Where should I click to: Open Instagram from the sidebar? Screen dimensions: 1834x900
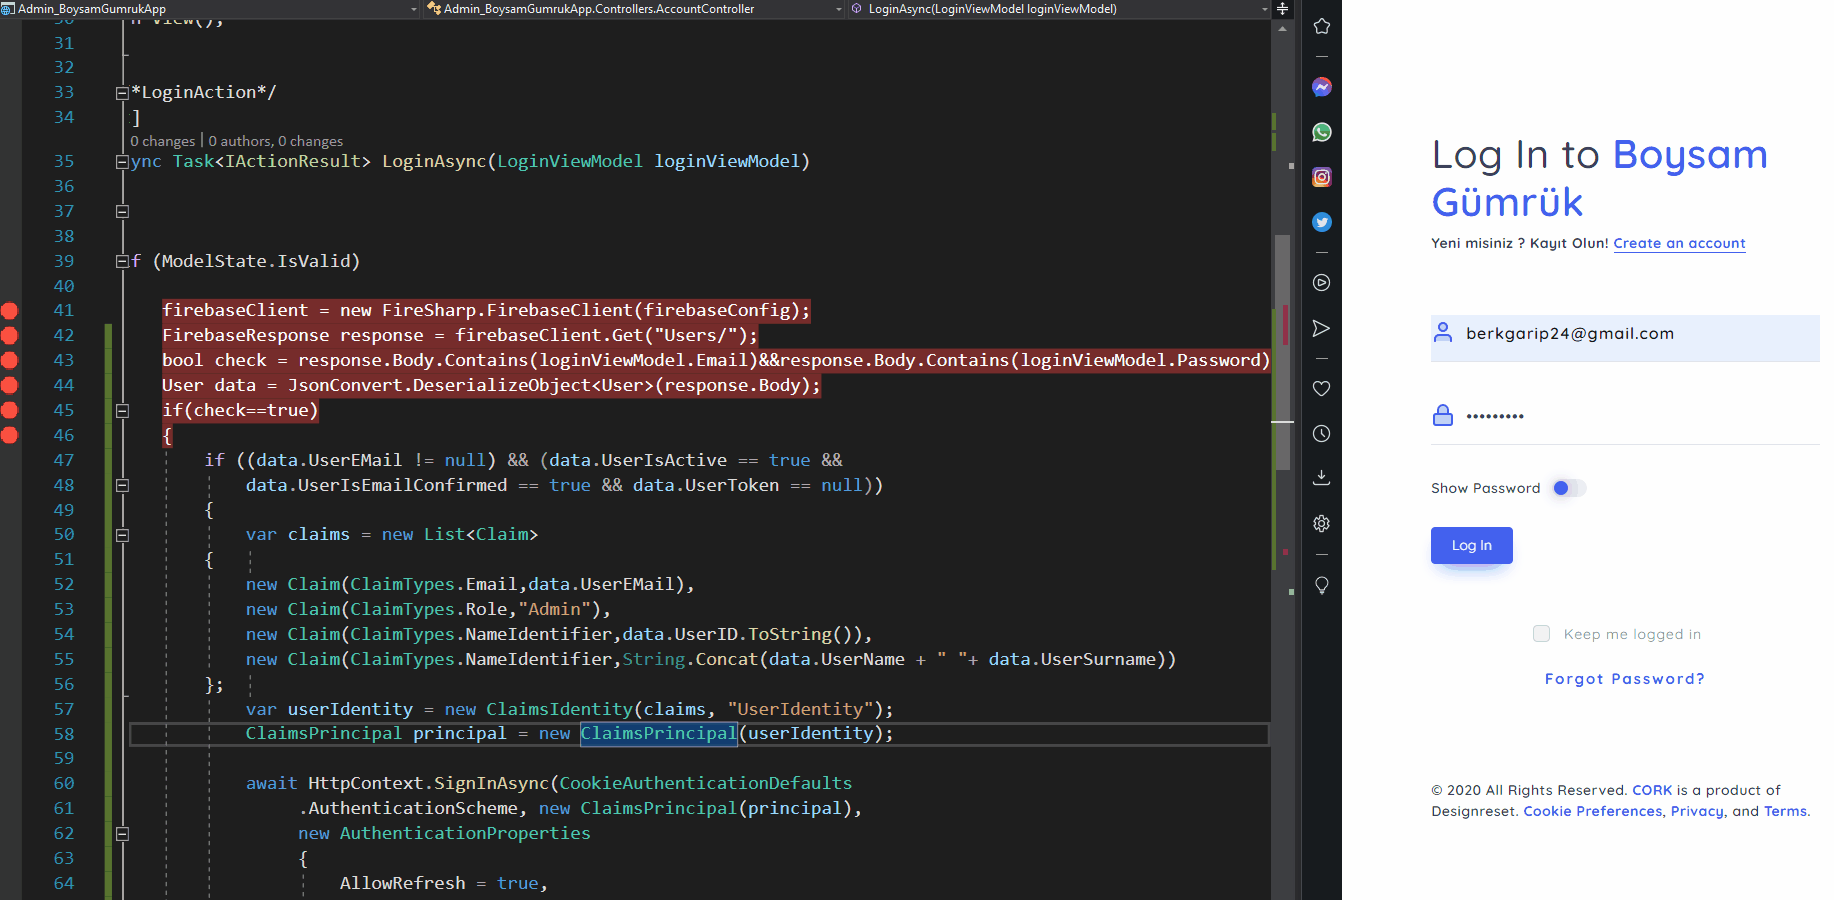(1321, 176)
